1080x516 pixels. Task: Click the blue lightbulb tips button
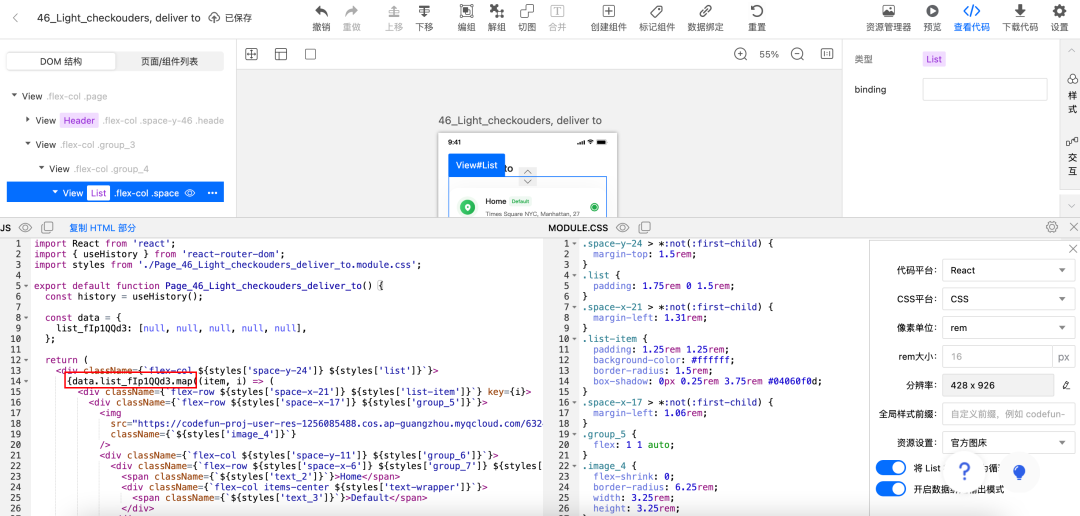(1019, 471)
